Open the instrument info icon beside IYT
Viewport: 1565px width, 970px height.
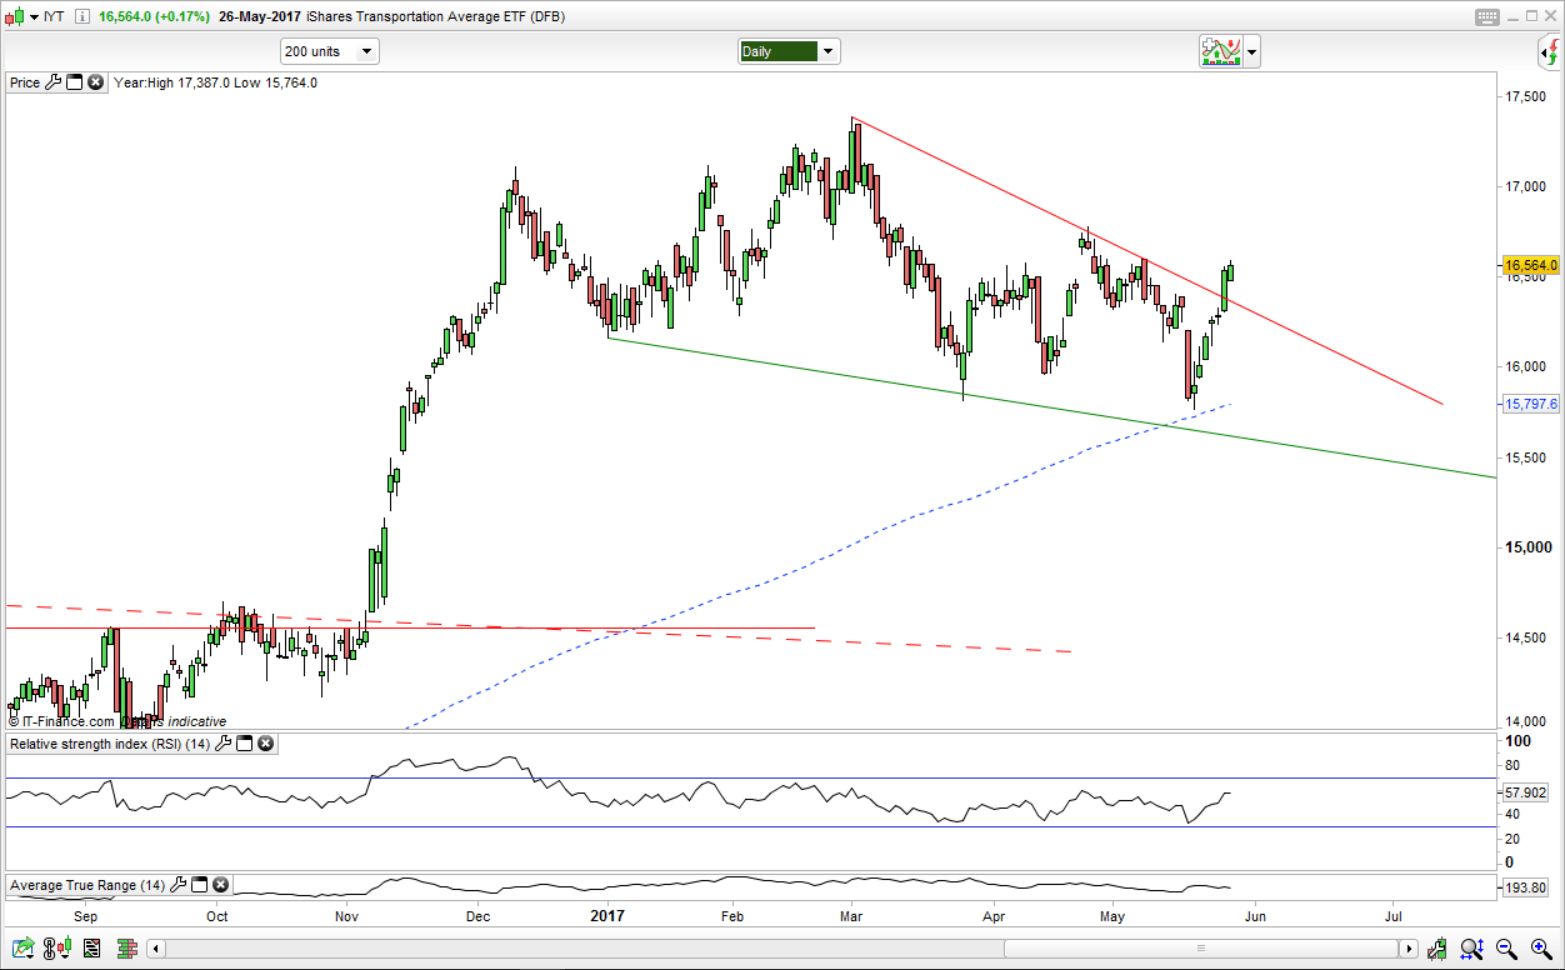click(82, 16)
